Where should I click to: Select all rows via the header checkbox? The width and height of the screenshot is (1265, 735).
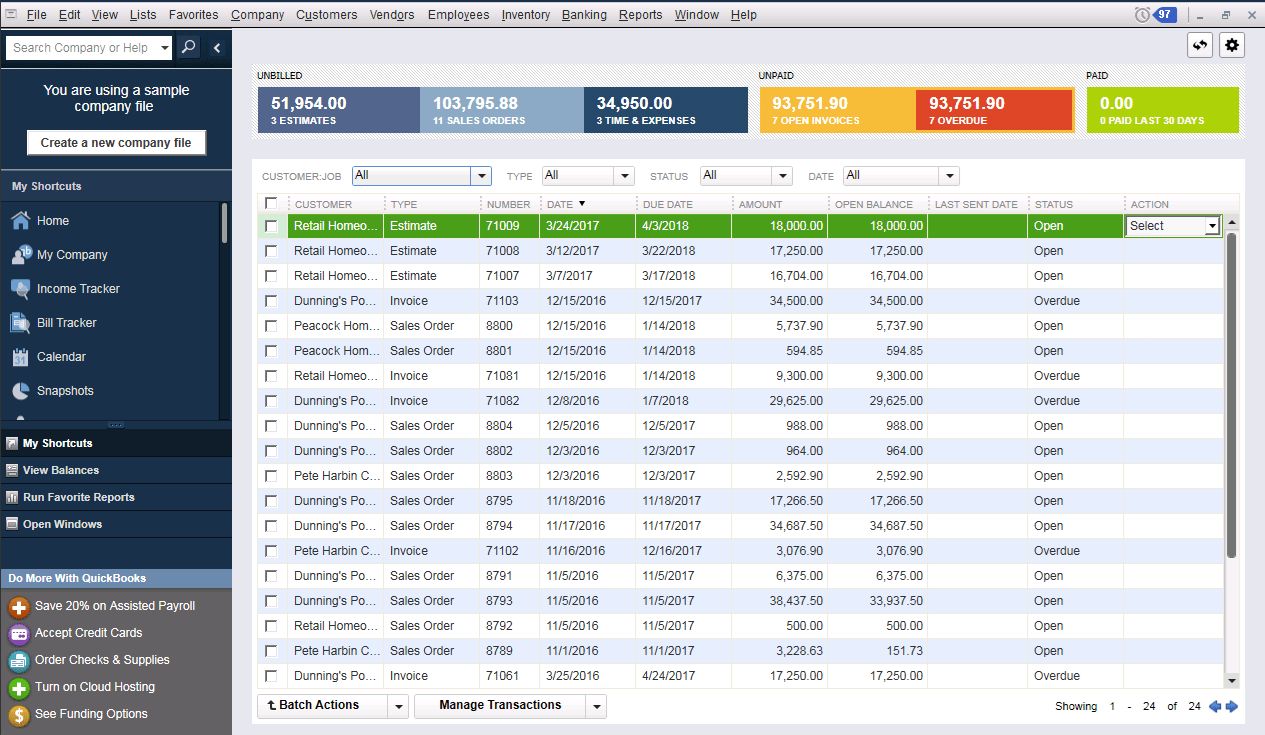click(x=271, y=203)
